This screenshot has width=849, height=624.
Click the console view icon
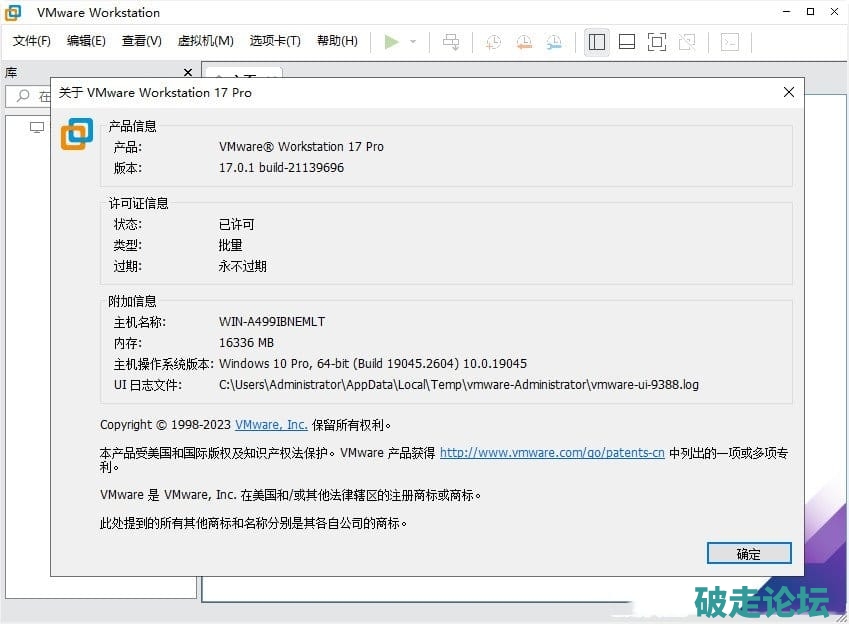(x=731, y=42)
